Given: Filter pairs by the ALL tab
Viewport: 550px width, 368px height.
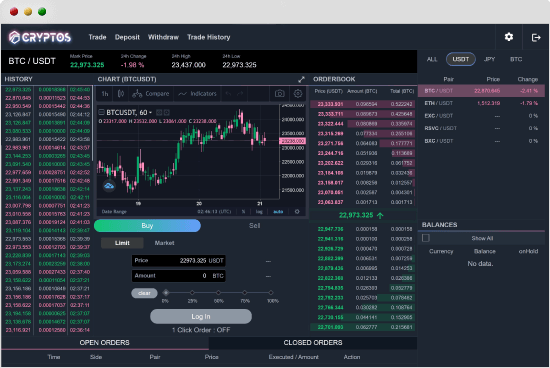Looking at the screenshot, I should (432, 59).
